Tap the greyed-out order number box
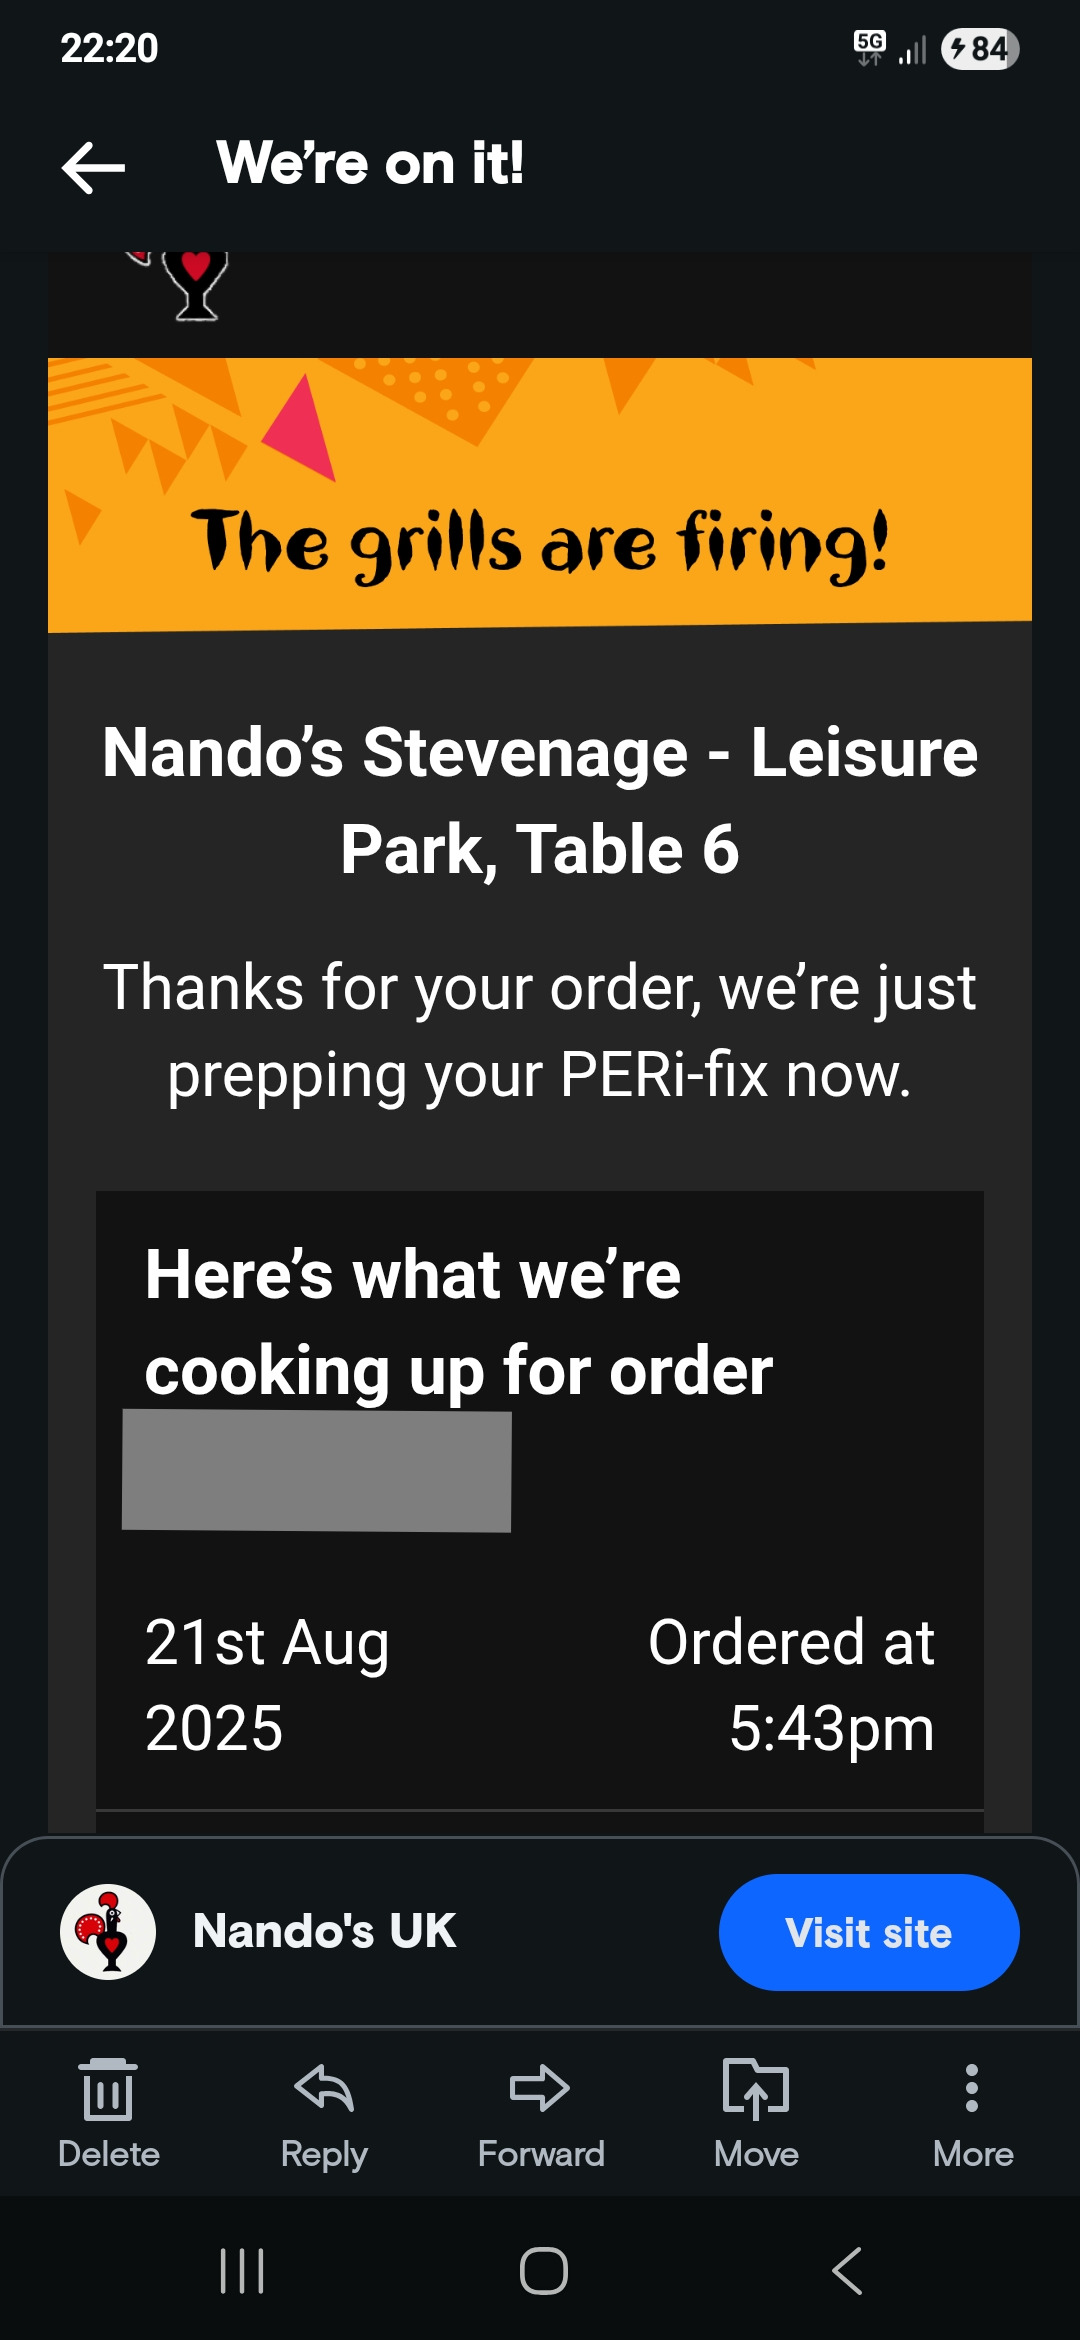 [x=316, y=1471]
